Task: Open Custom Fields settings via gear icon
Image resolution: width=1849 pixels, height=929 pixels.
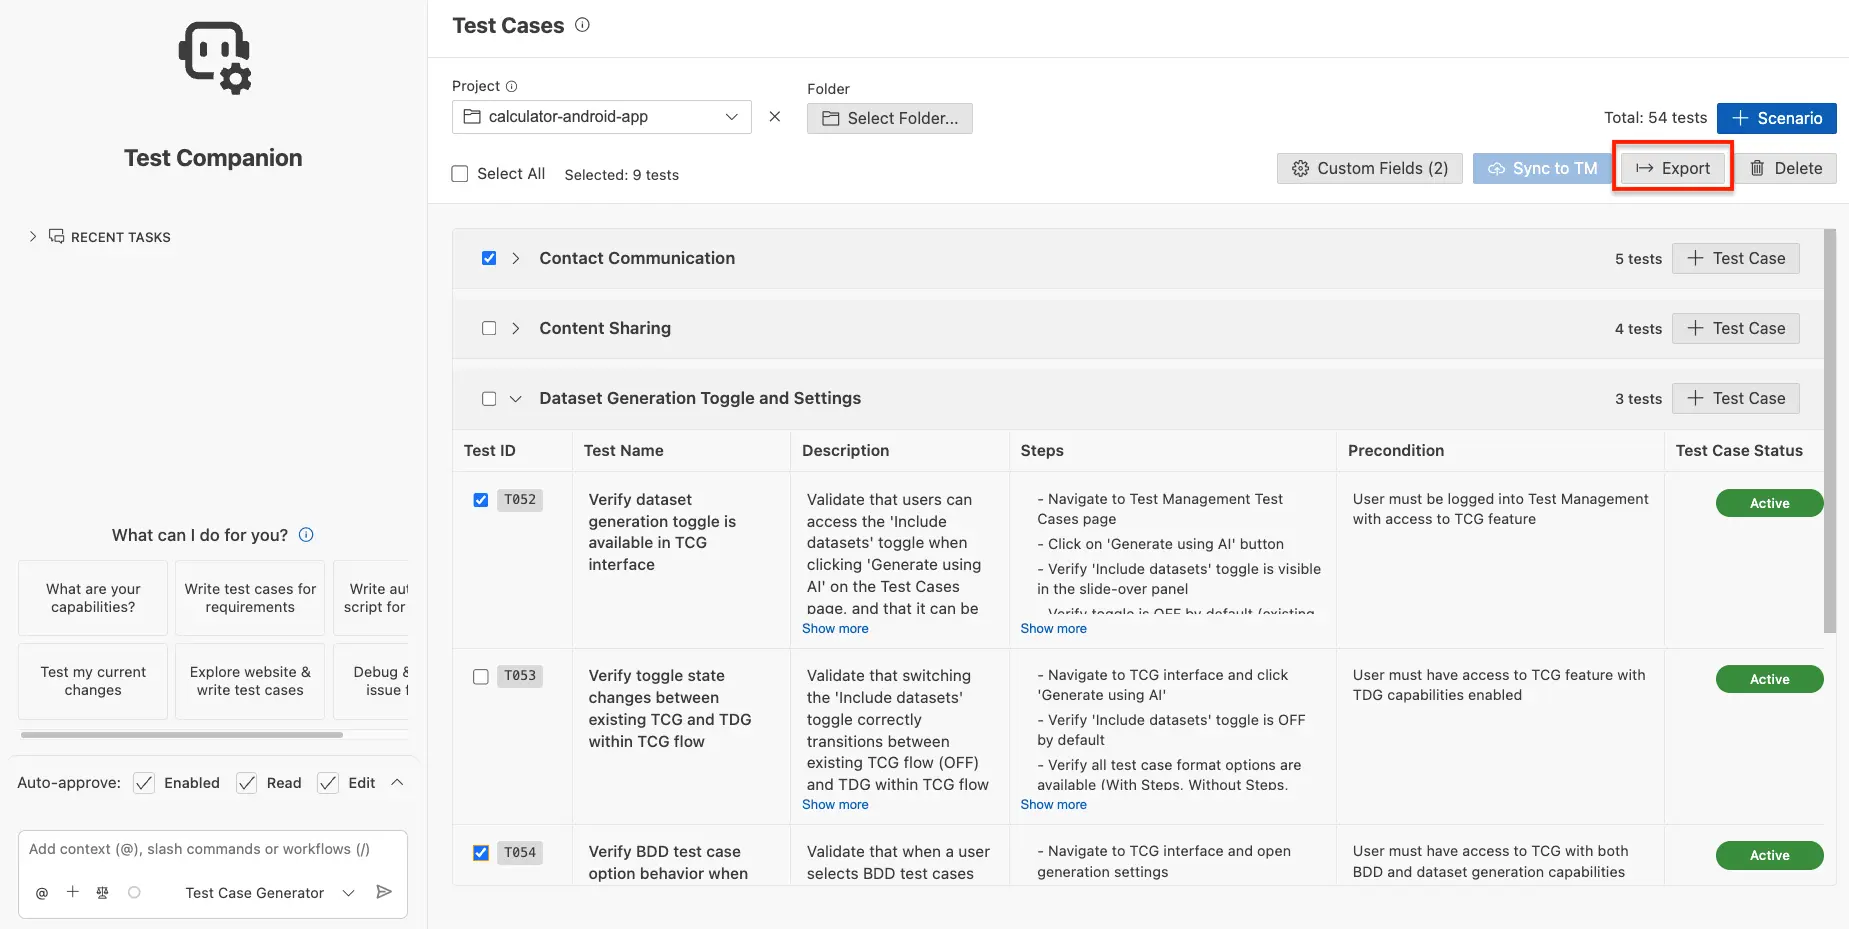Action: pos(1301,168)
